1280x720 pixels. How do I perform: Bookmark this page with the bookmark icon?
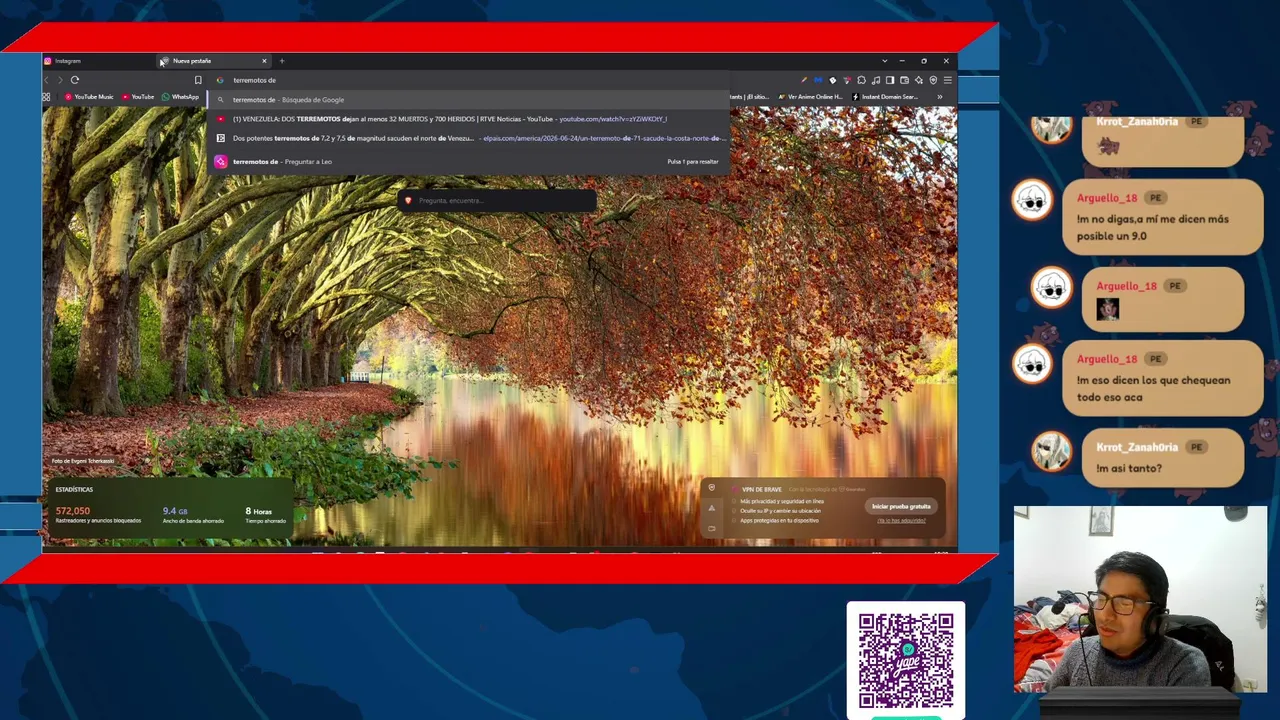click(x=198, y=80)
